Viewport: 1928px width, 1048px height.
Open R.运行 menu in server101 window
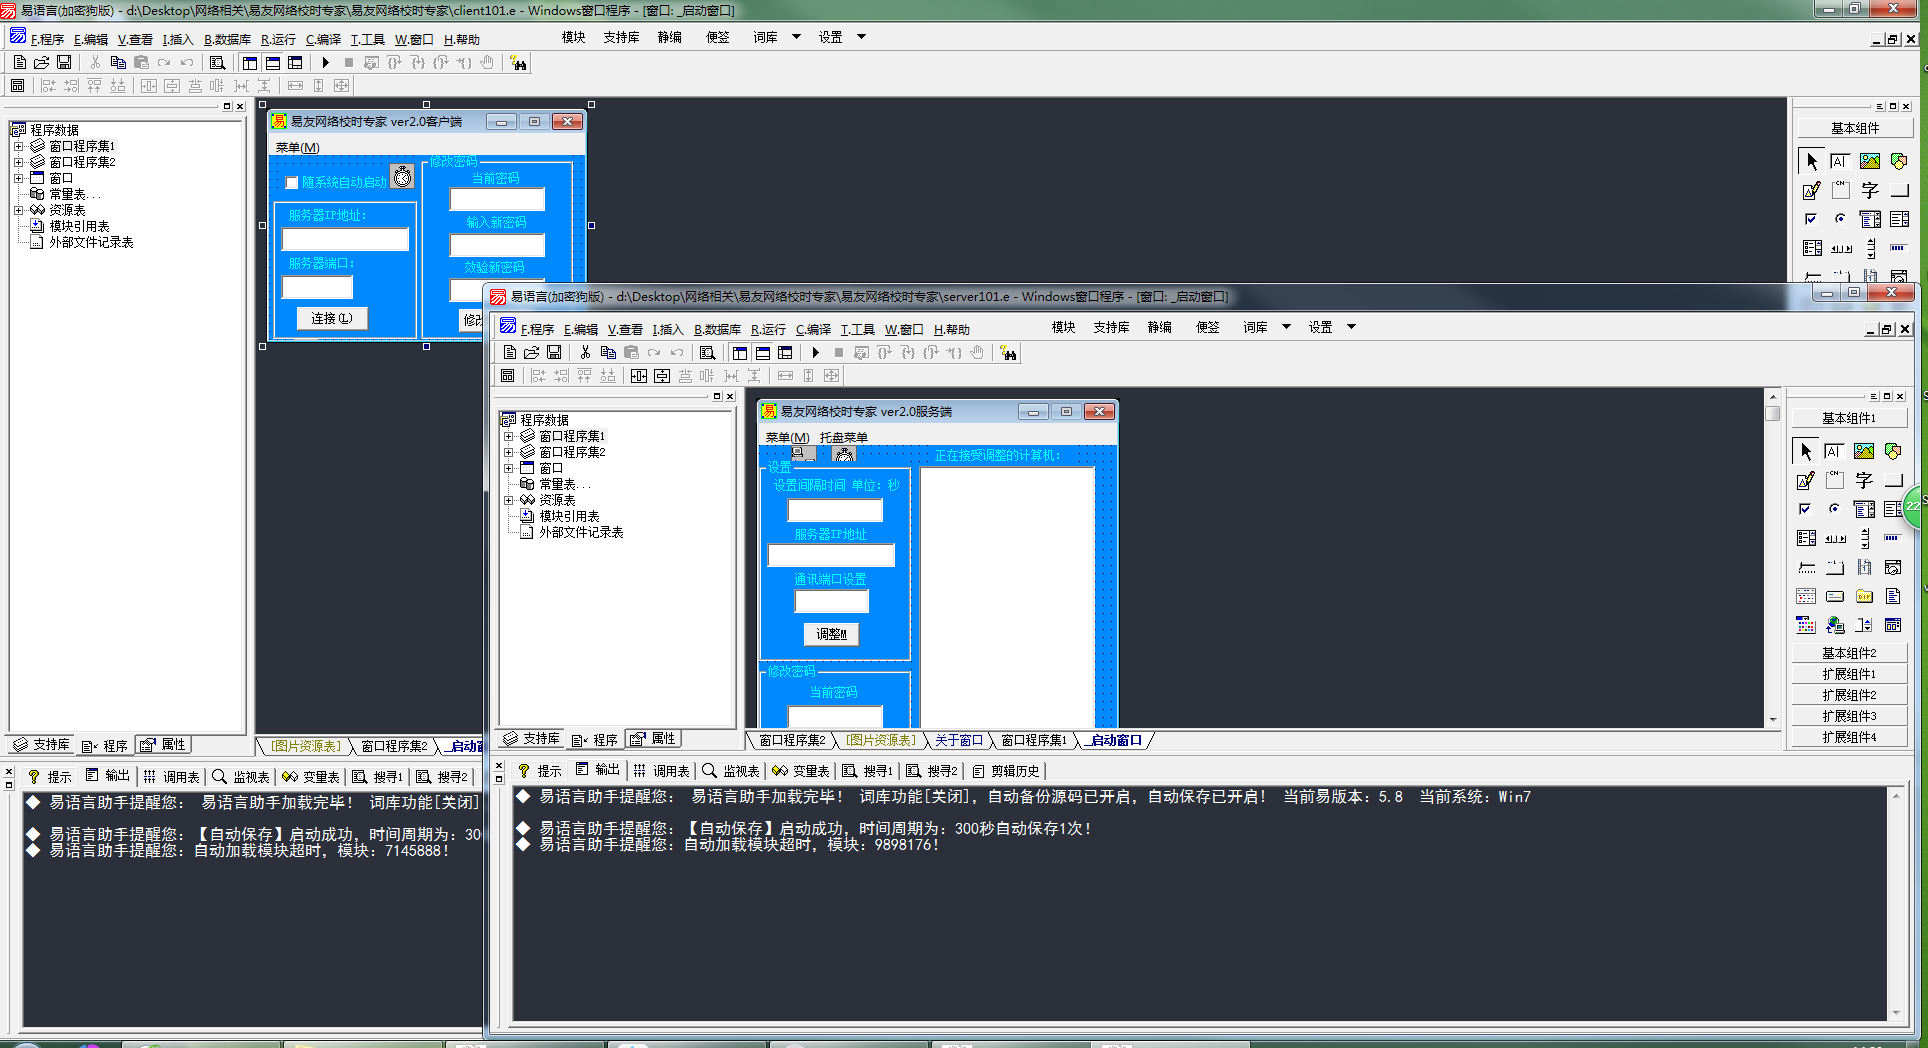(x=768, y=329)
